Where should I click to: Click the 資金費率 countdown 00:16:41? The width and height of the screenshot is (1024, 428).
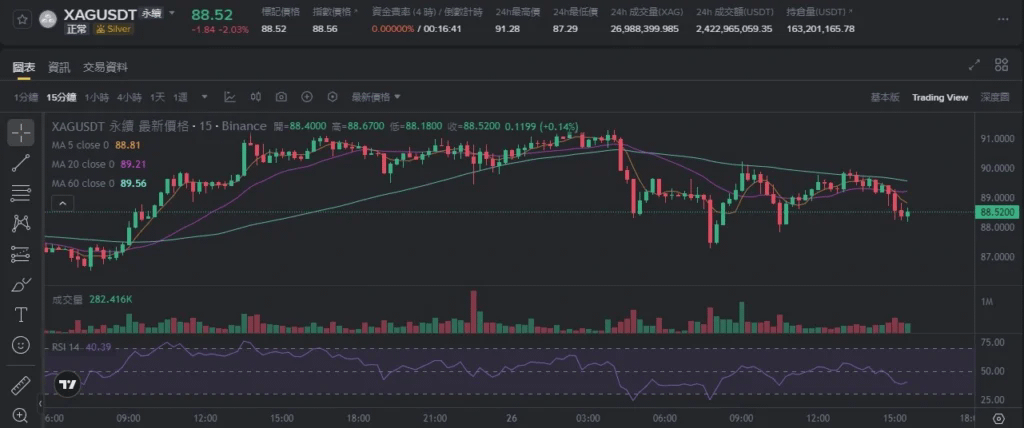tap(443, 29)
